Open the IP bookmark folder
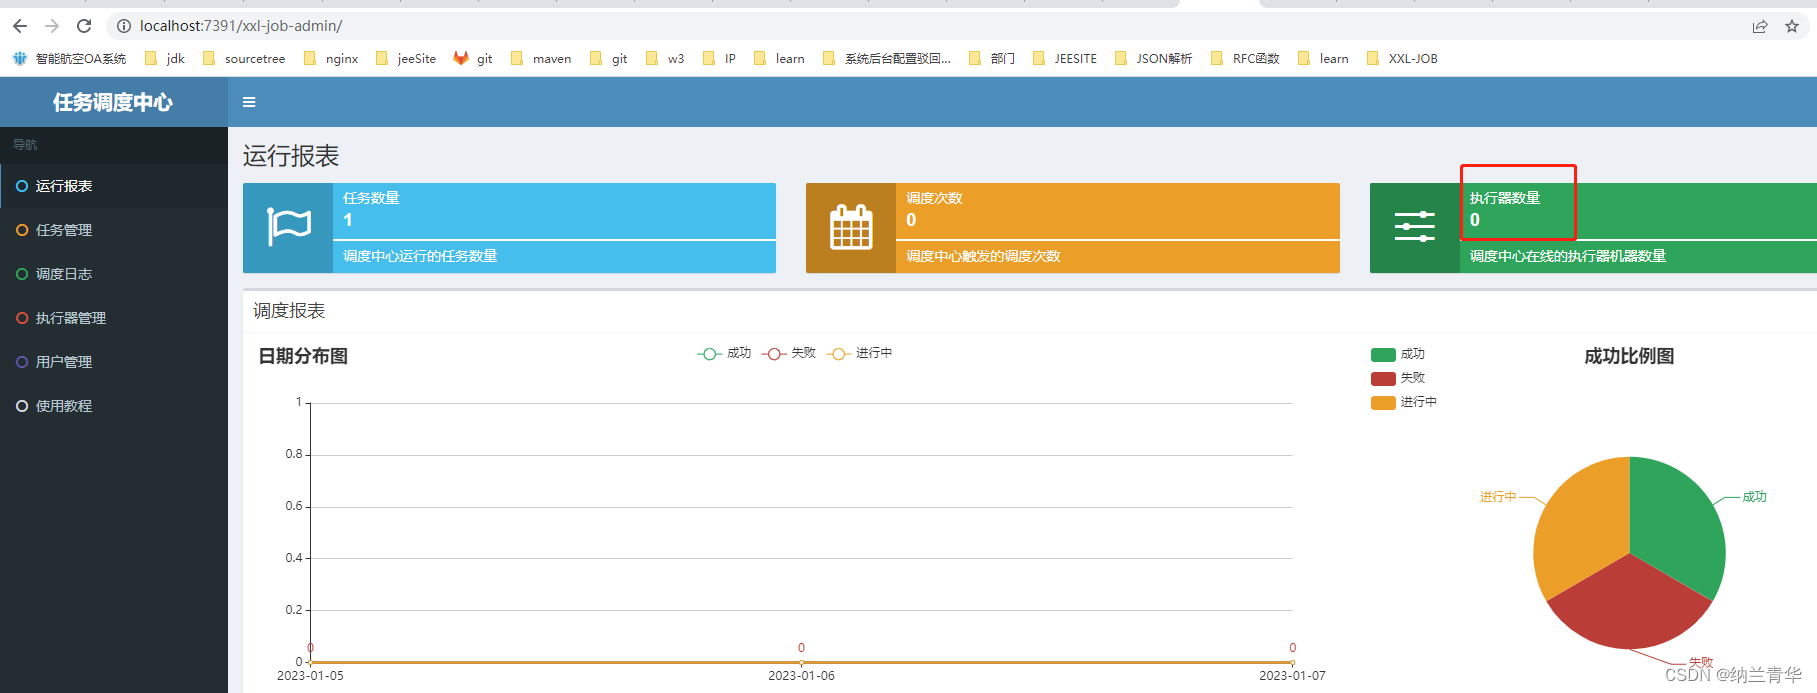The image size is (1817, 693). tap(720, 58)
